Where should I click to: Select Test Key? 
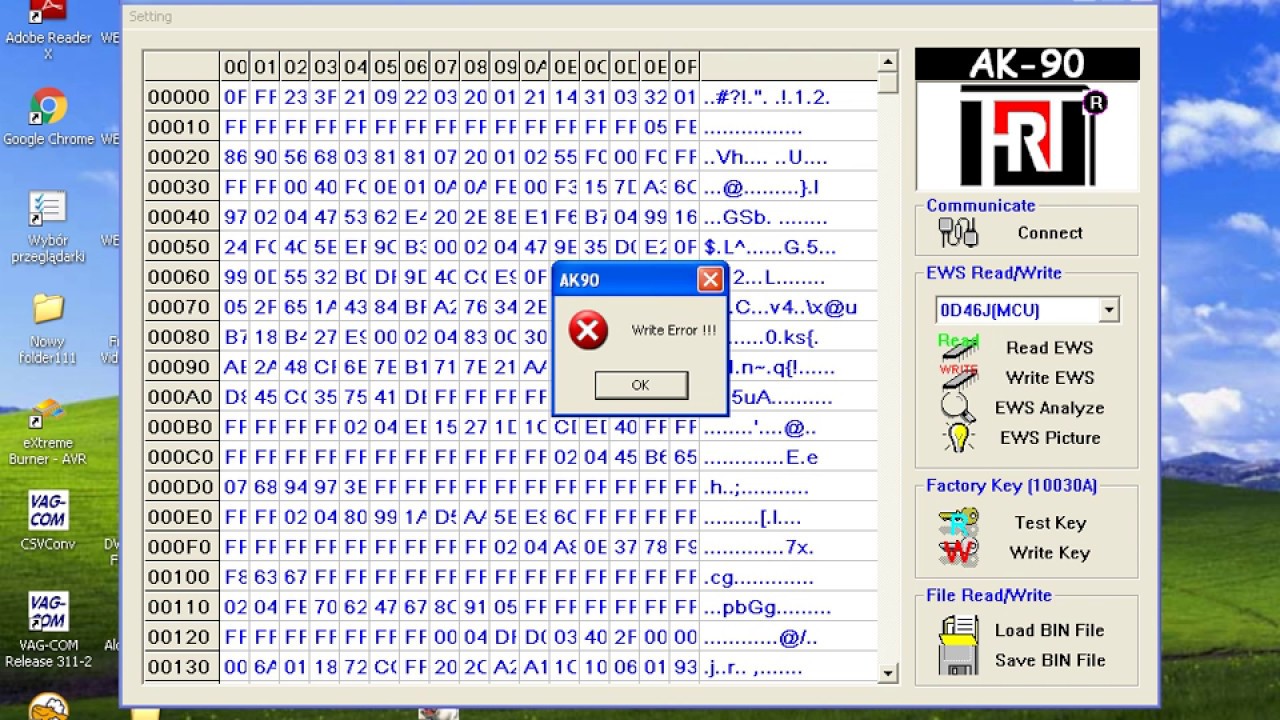click(x=1050, y=523)
